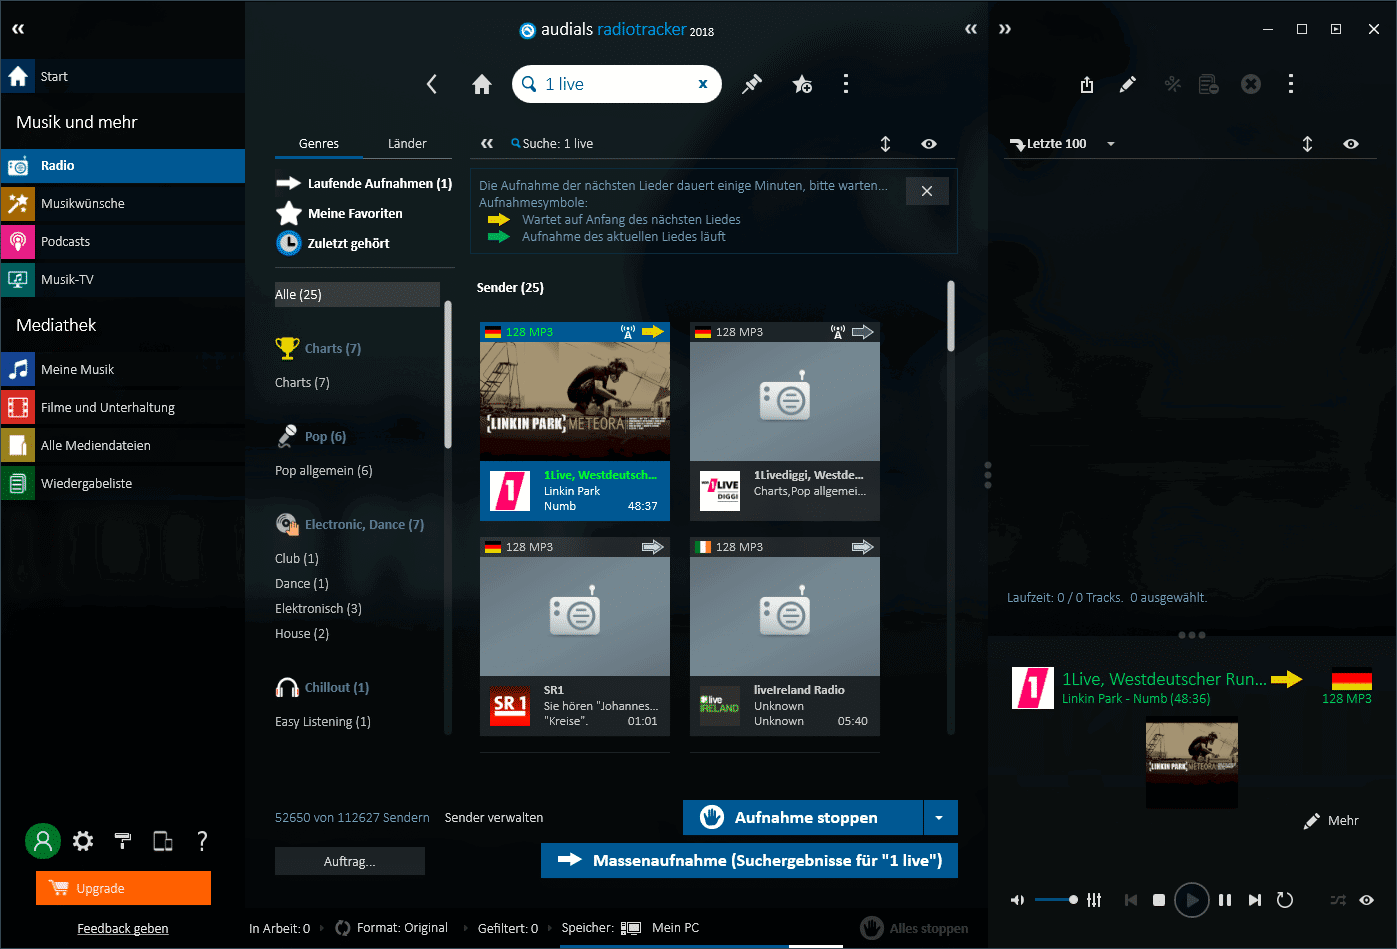Click sort arrows in the results header
This screenshot has height=949, width=1397.
click(x=885, y=144)
